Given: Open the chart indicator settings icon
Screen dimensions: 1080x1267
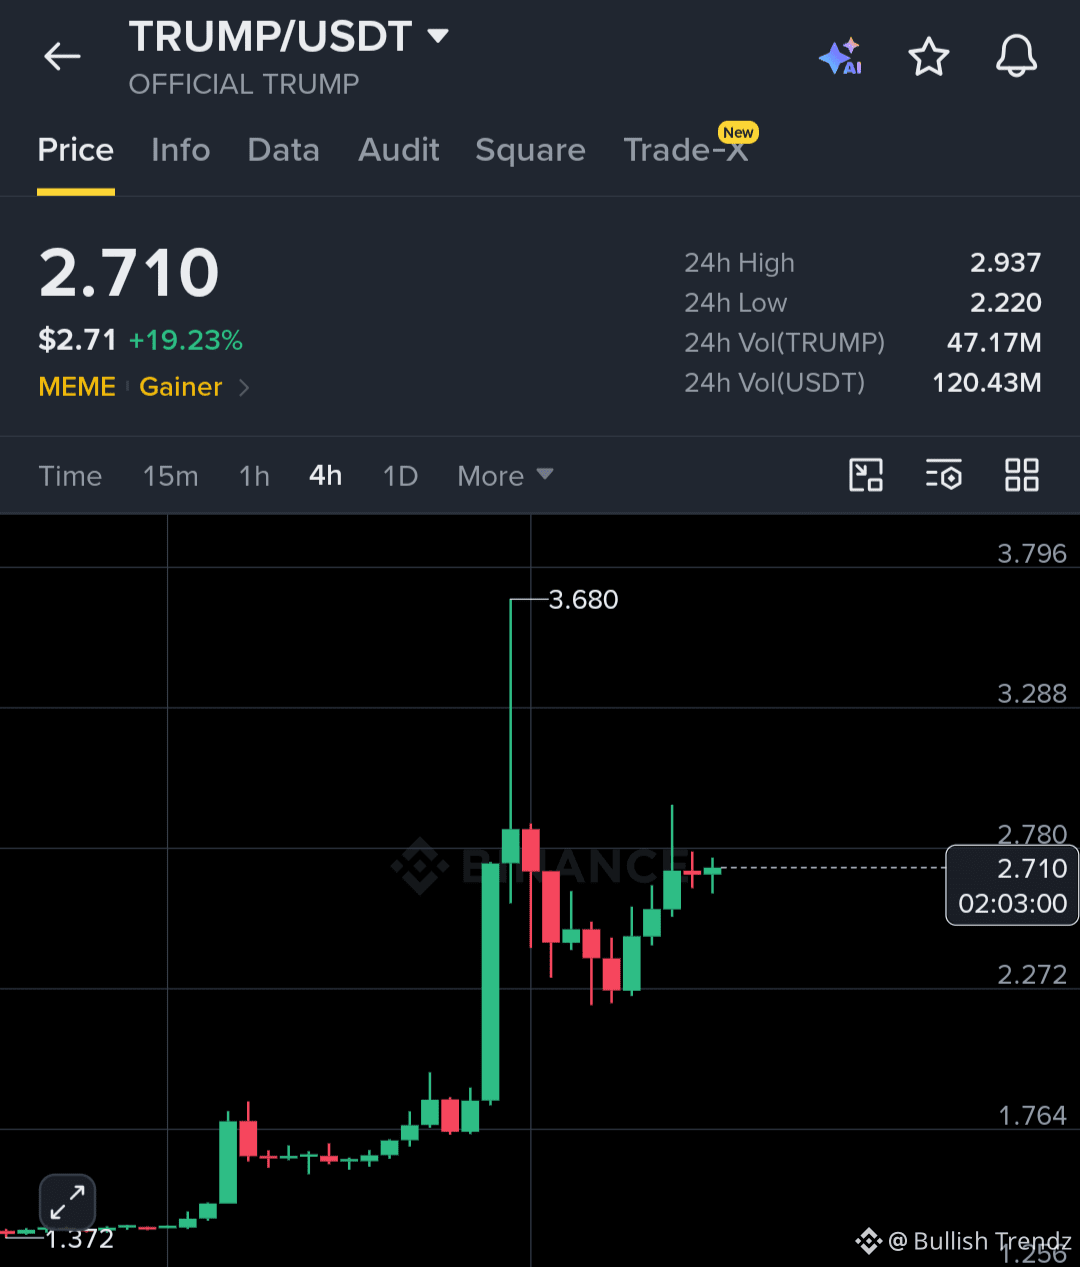Looking at the screenshot, I should coord(944,475).
